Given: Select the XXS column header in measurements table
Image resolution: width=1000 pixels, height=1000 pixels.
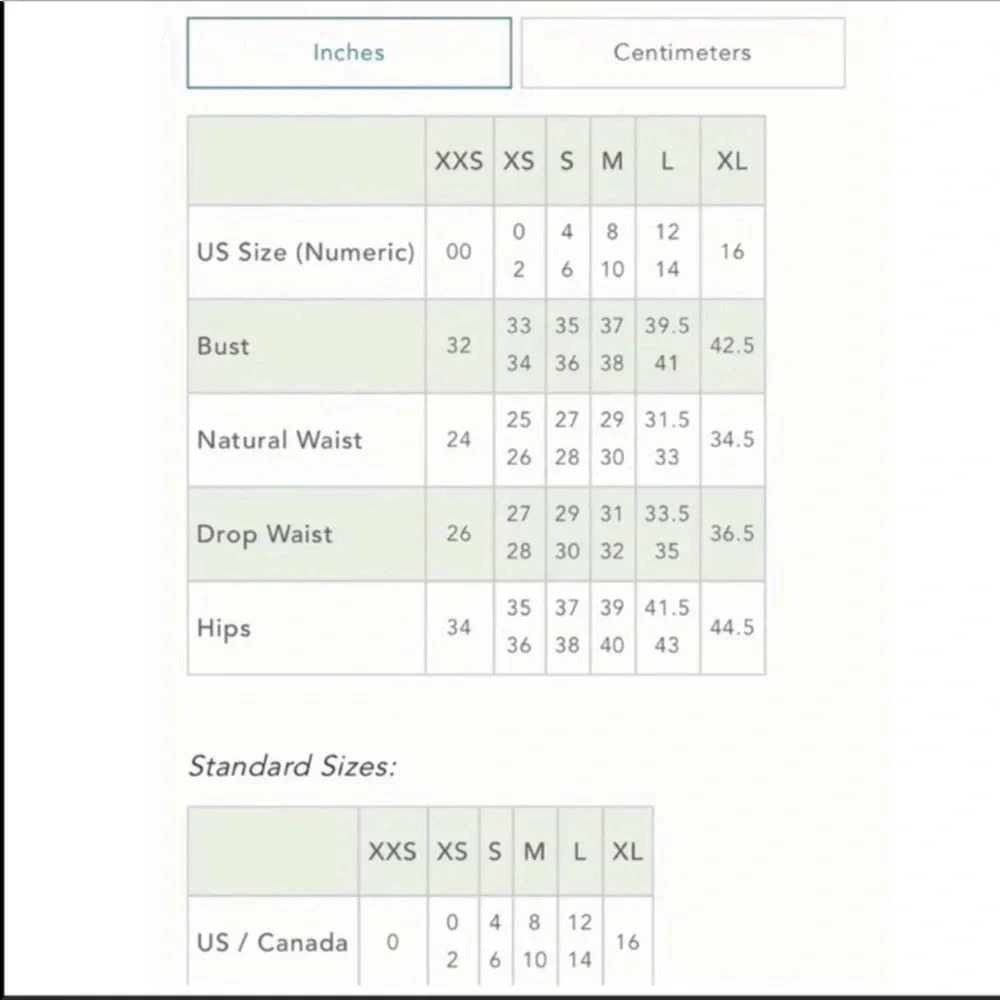Looking at the screenshot, I should point(459,161).
